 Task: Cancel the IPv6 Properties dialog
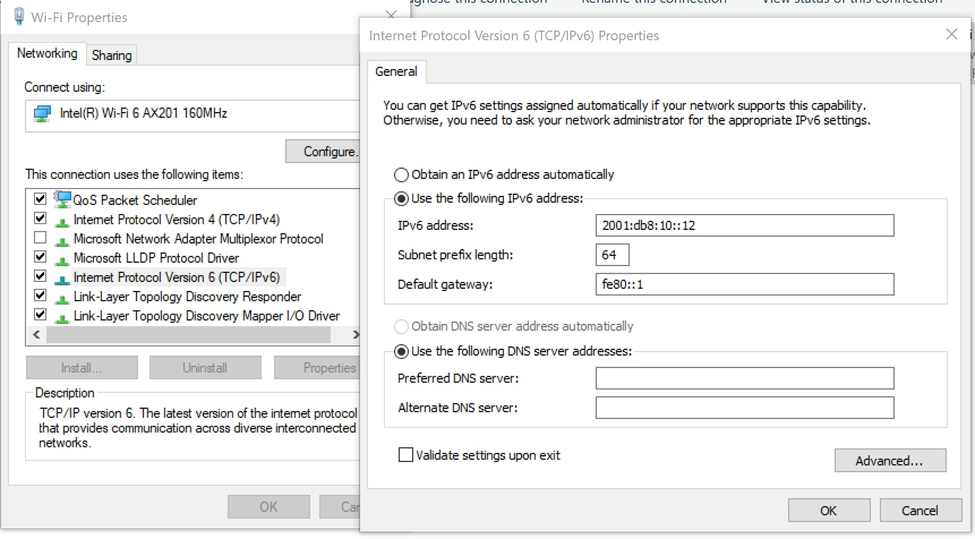(x=920, y=510)
